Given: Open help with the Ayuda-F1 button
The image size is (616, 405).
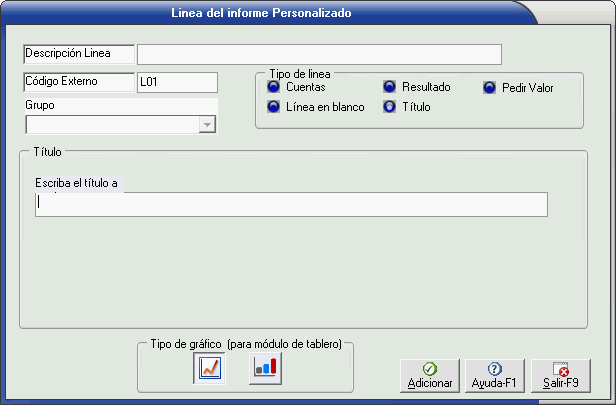Looking at the screenshot, I should [494, 376].
